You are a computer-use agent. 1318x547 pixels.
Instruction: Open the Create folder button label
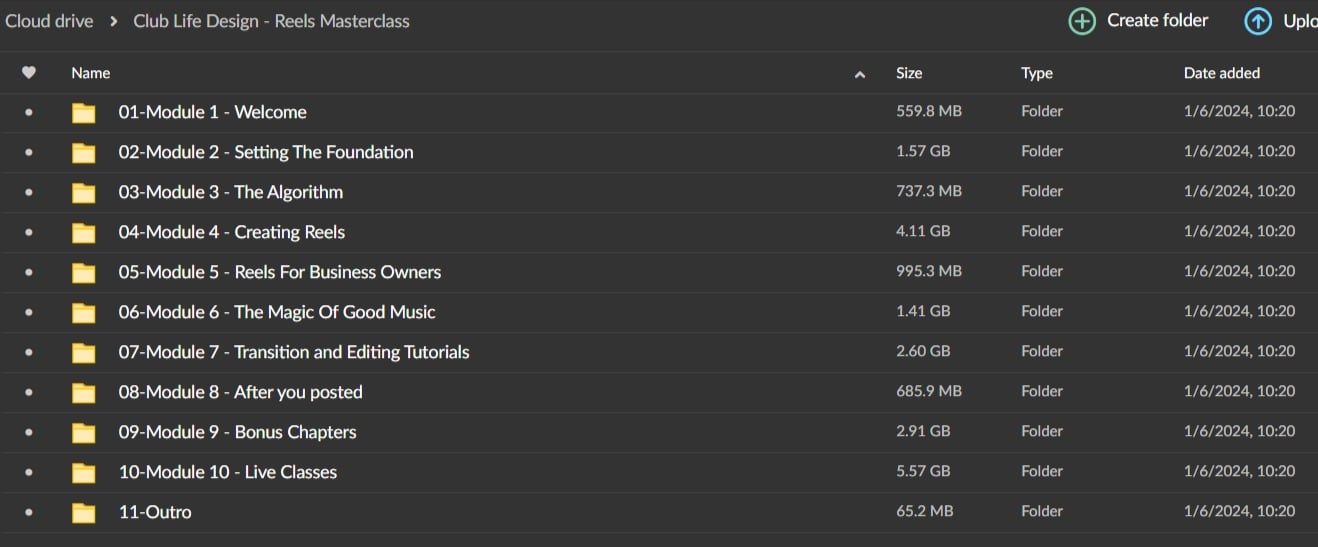click(1157, 21)
